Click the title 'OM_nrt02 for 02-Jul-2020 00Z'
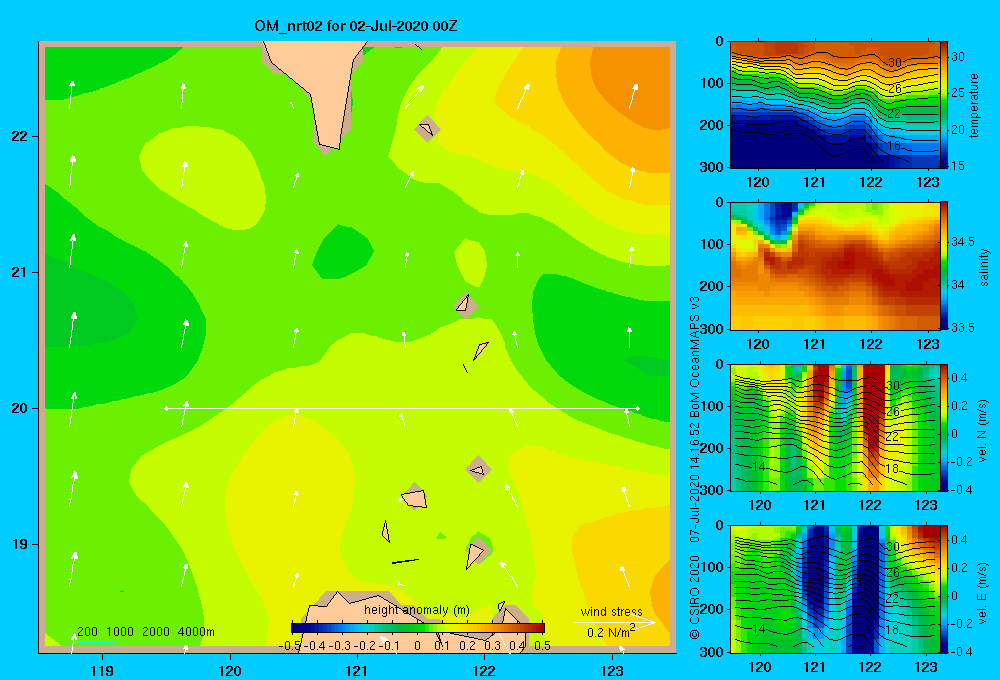Screen dimensions: 1000x680 click(355, 26)
